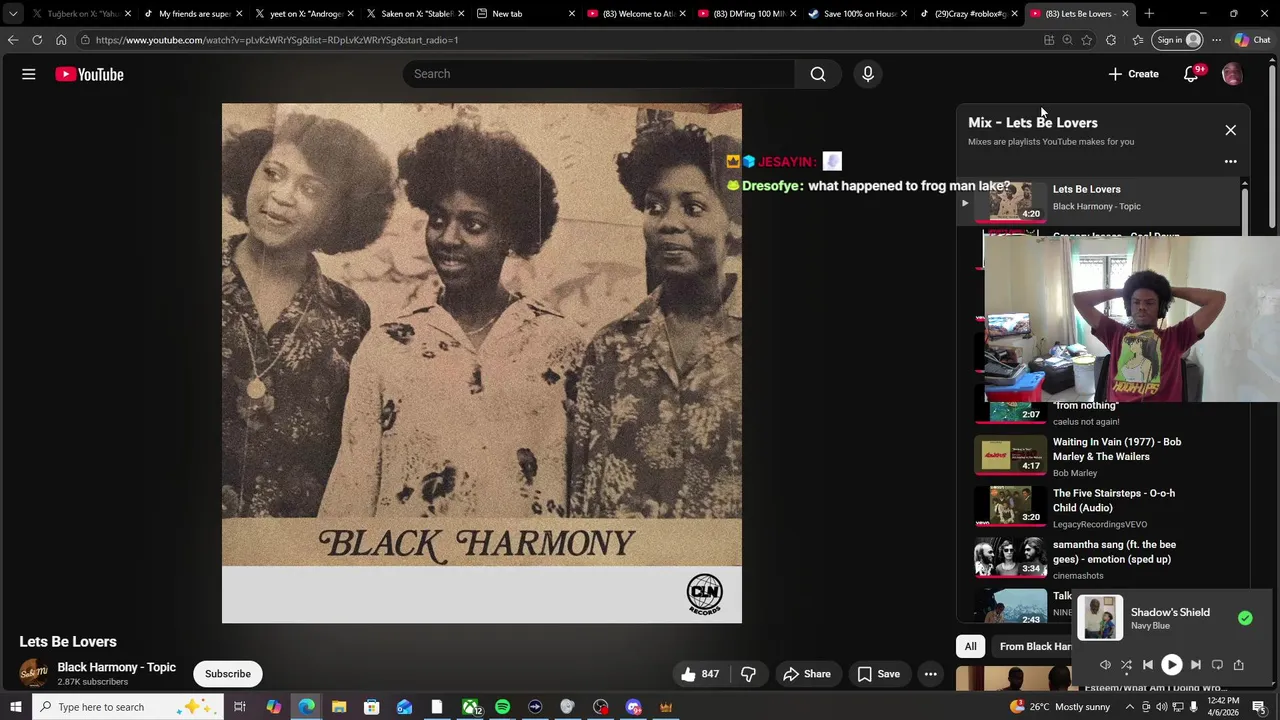Toggle repeat in Spotify mini player
The image size is (1280, 720).
point(1217,665)
